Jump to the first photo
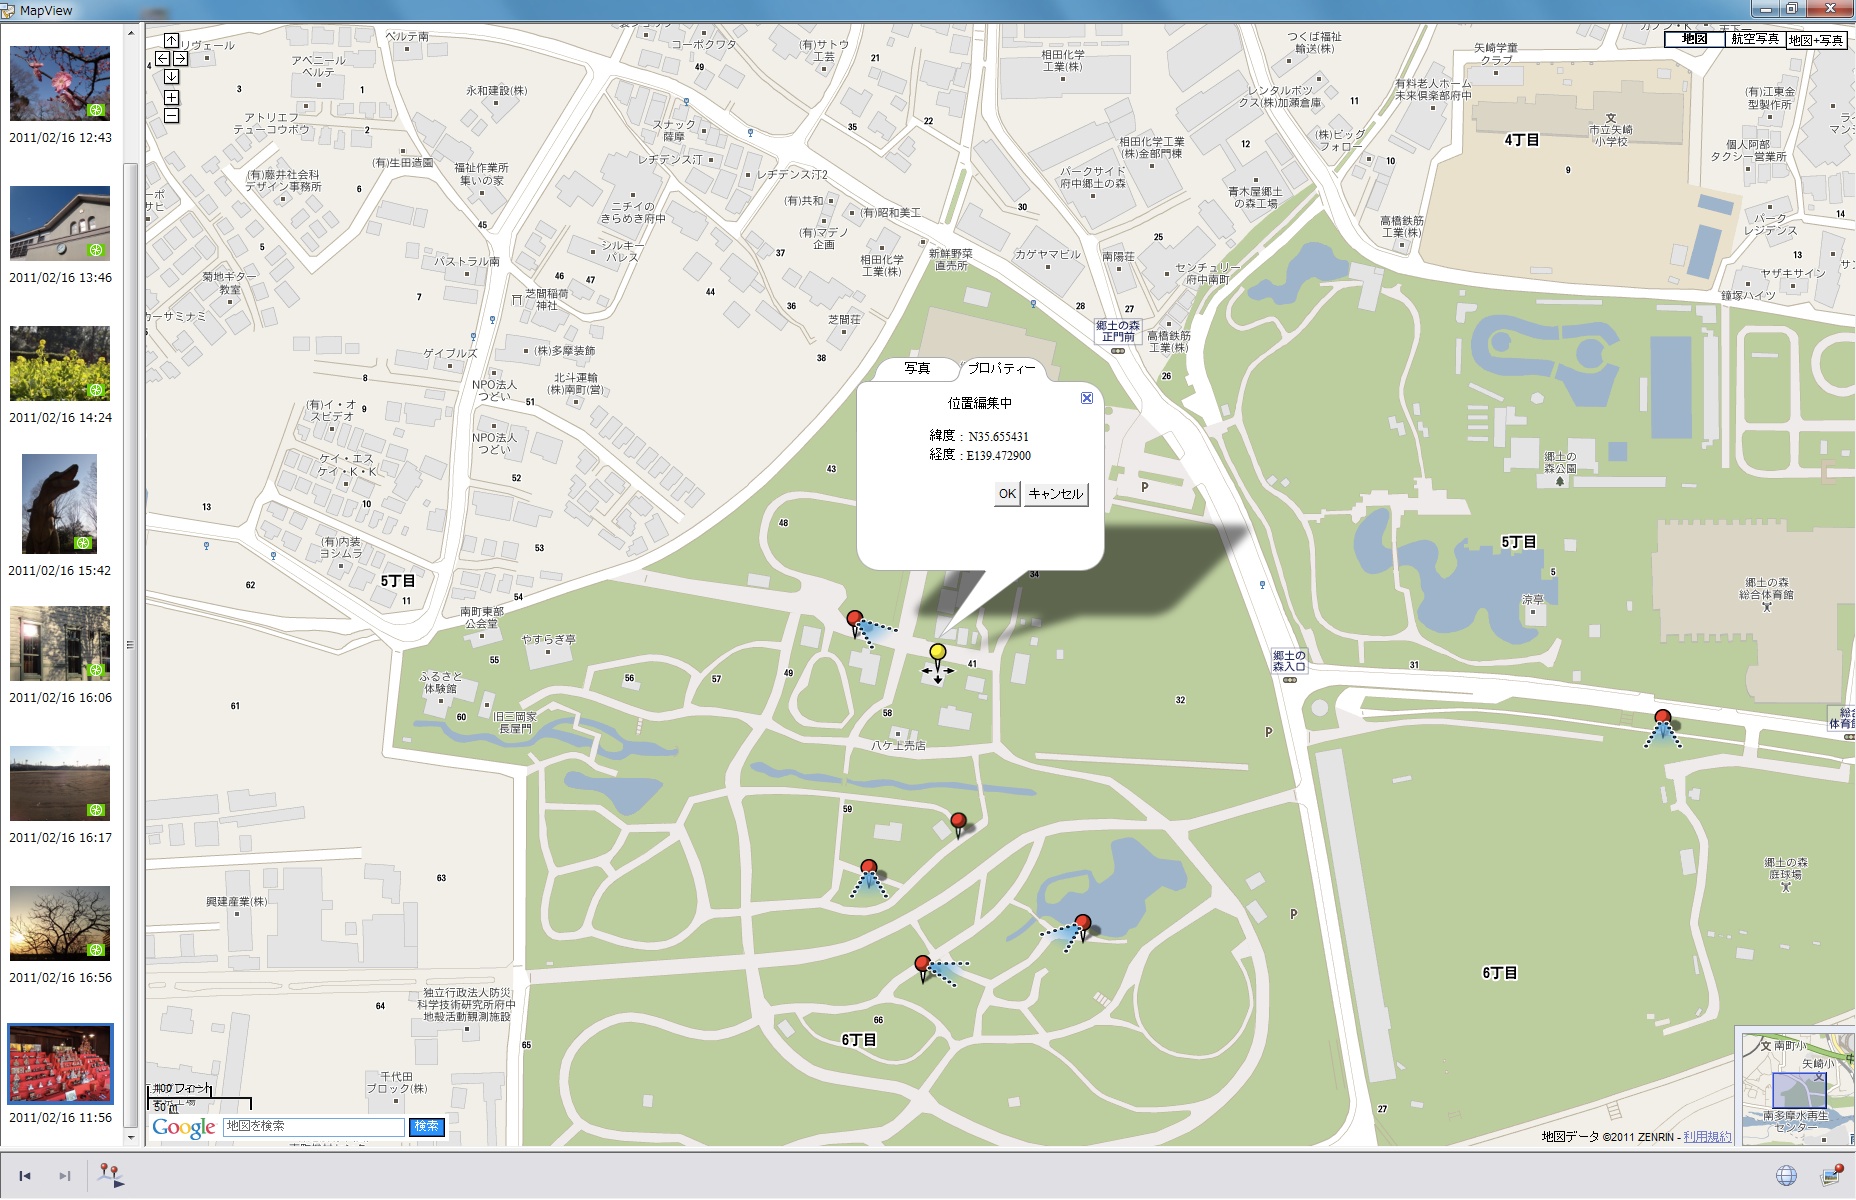Viewport: 1856px width, 1200px height. coord(25,1176)
